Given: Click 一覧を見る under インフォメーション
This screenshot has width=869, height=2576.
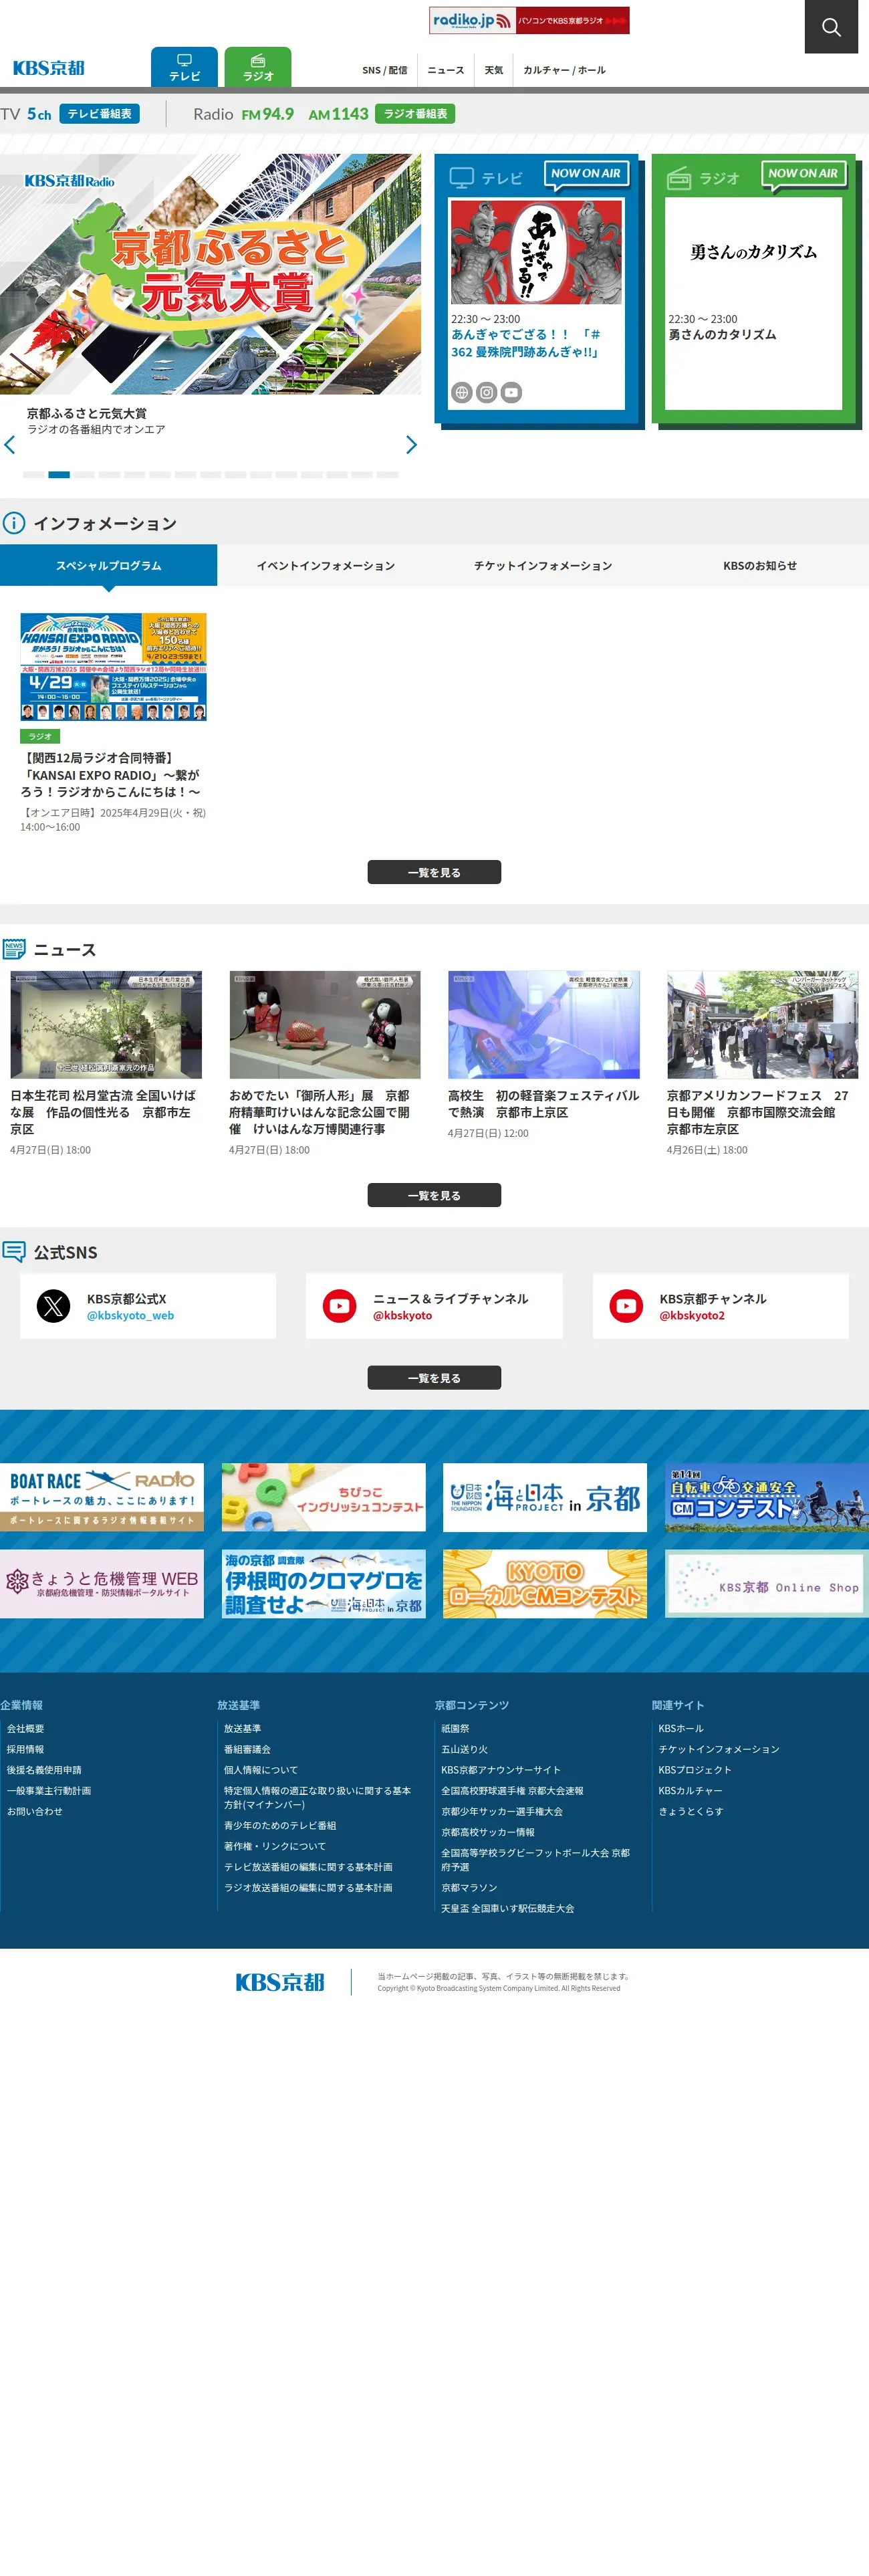Looking at the screenshot, I should pyautogui.click(x=434, y=872).
